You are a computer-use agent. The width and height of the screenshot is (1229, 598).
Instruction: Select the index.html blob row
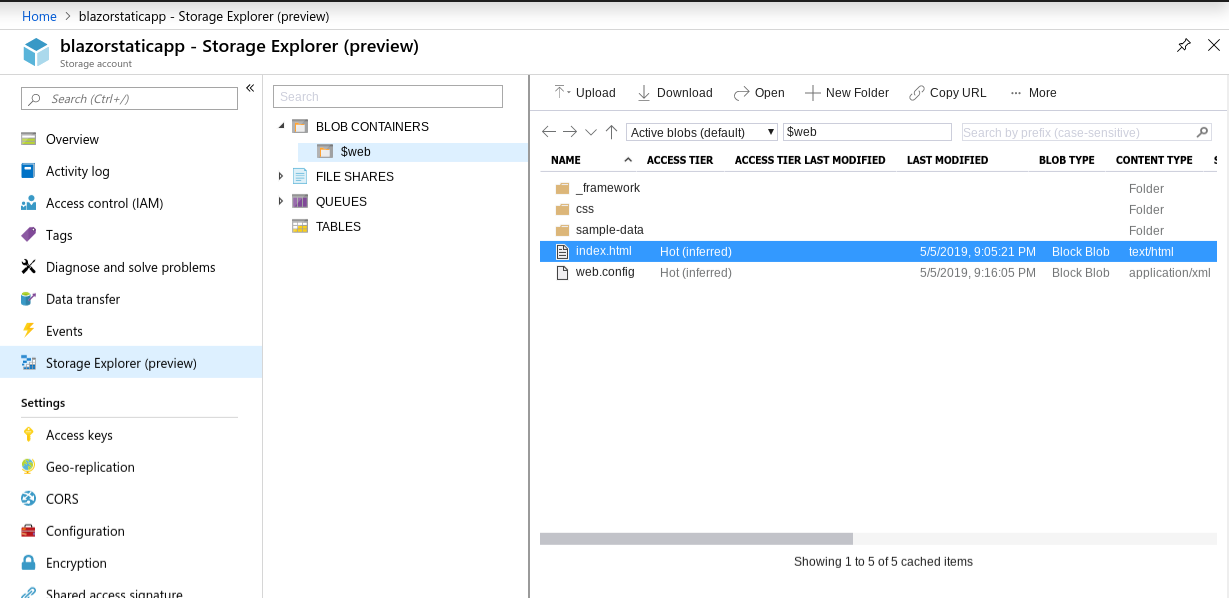tap(878, 251)
